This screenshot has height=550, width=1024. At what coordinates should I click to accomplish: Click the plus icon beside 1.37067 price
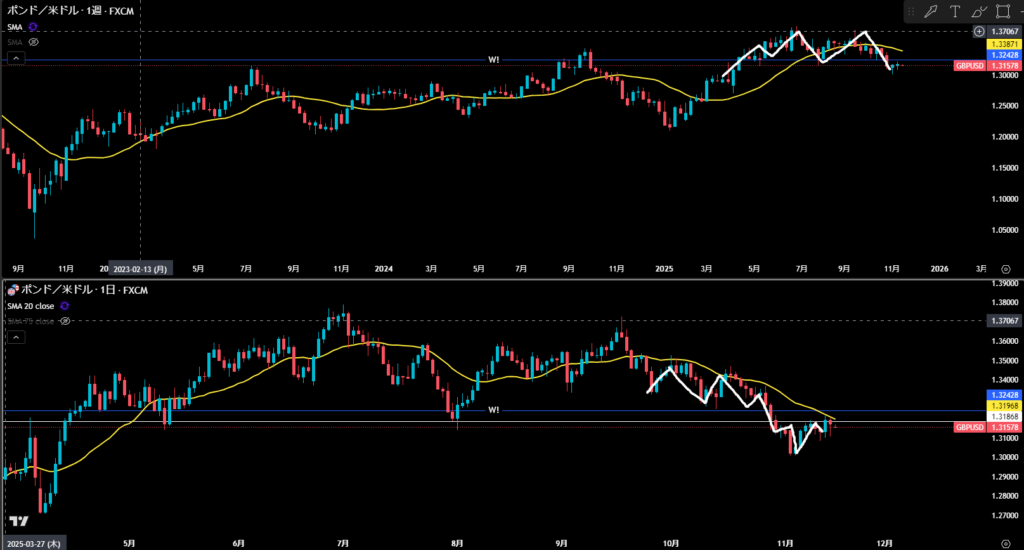pos(979,32)
